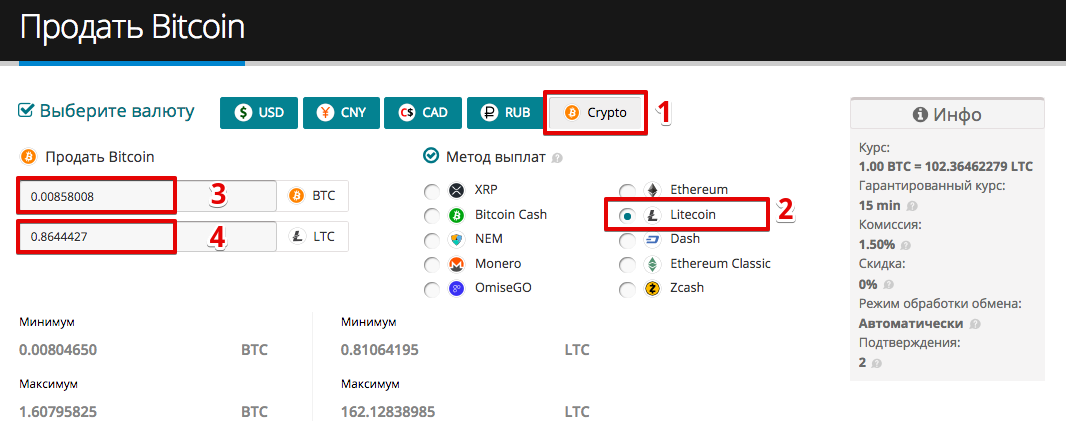Click help icon next to Автоматически
The height and width of the screenshot is (435, 1066).
975,324
